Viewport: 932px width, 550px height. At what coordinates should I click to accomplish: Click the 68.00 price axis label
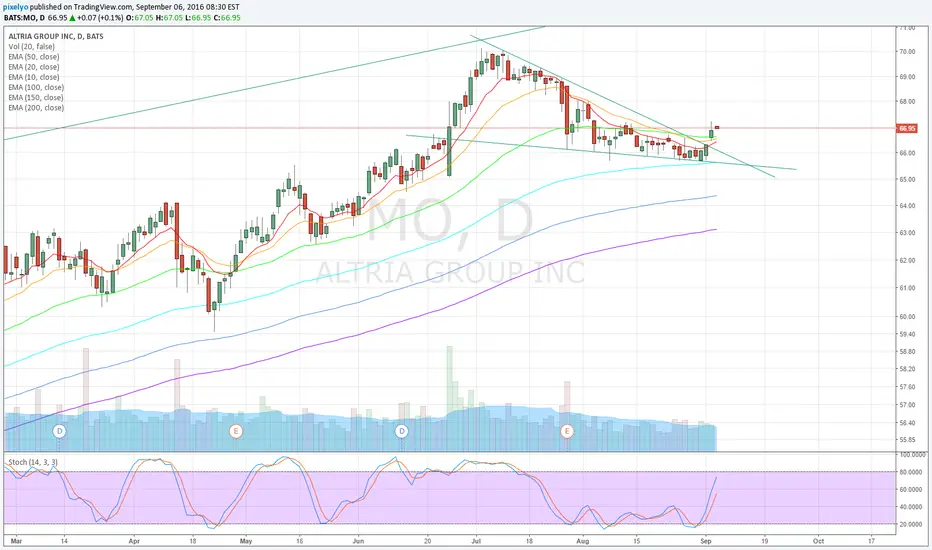tap(907, 102)
